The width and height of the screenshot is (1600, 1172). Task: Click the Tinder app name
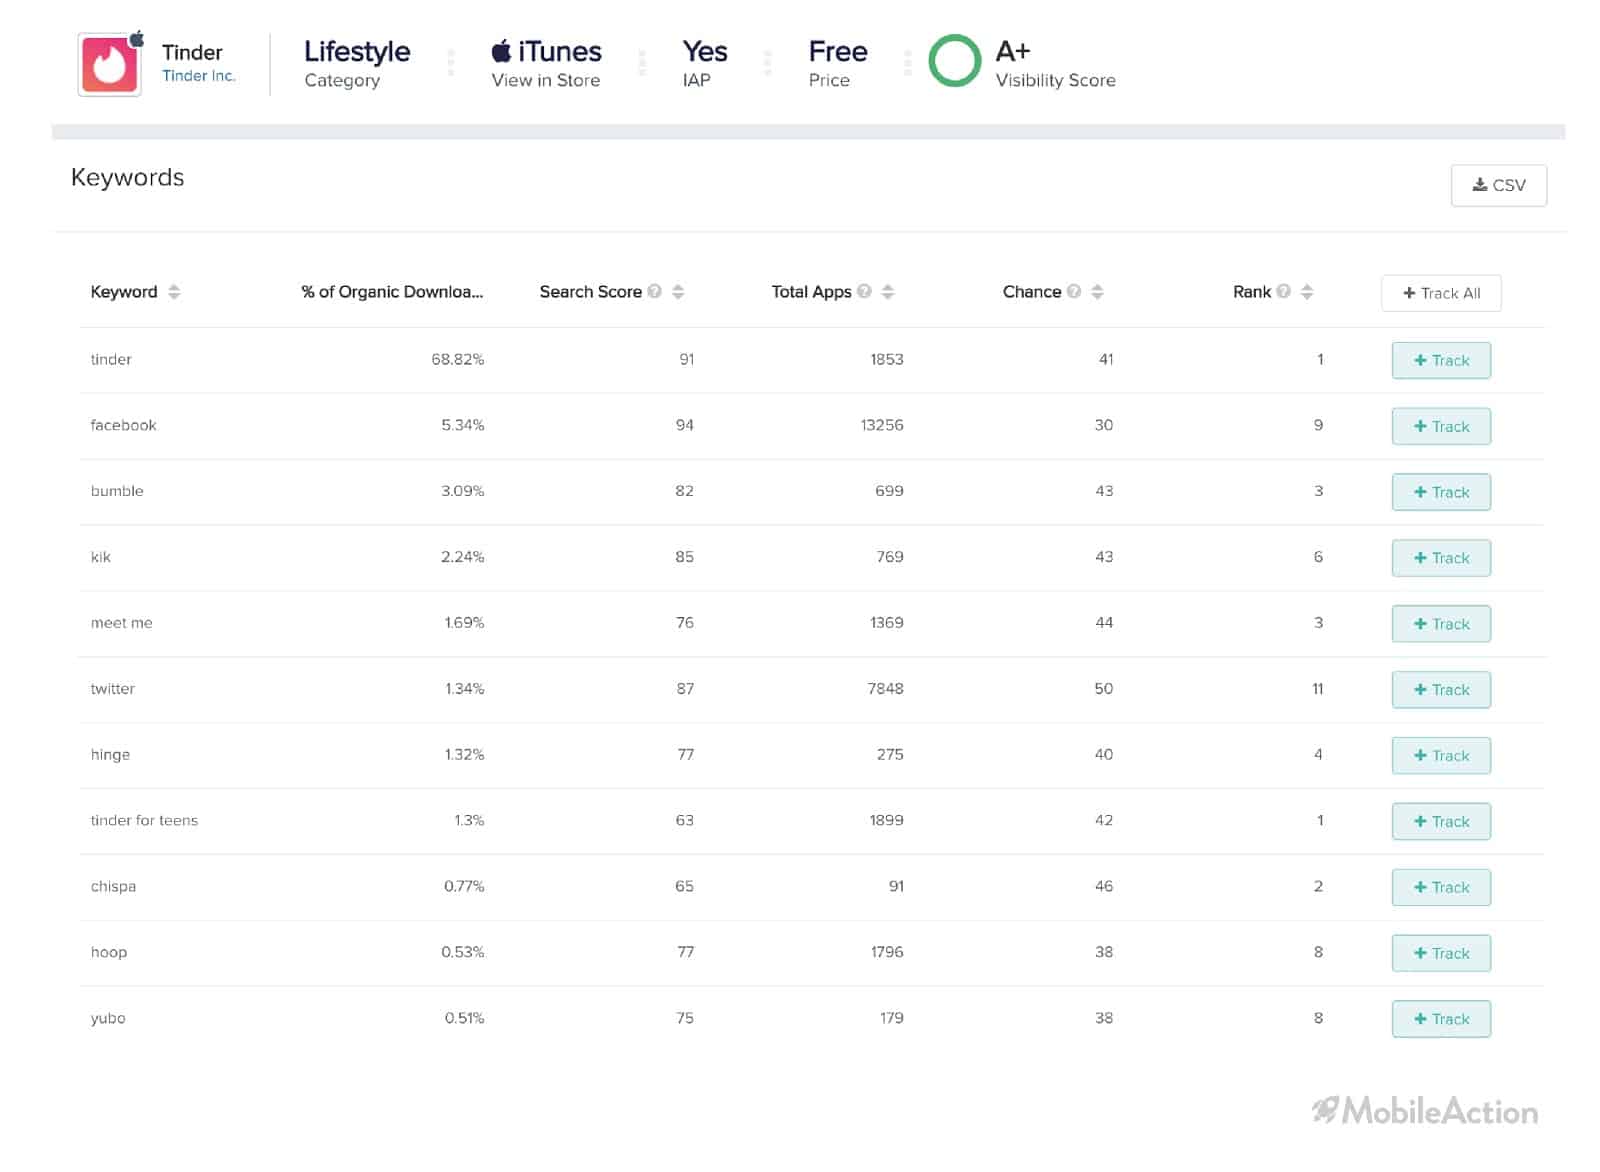(x=192, y=52)
